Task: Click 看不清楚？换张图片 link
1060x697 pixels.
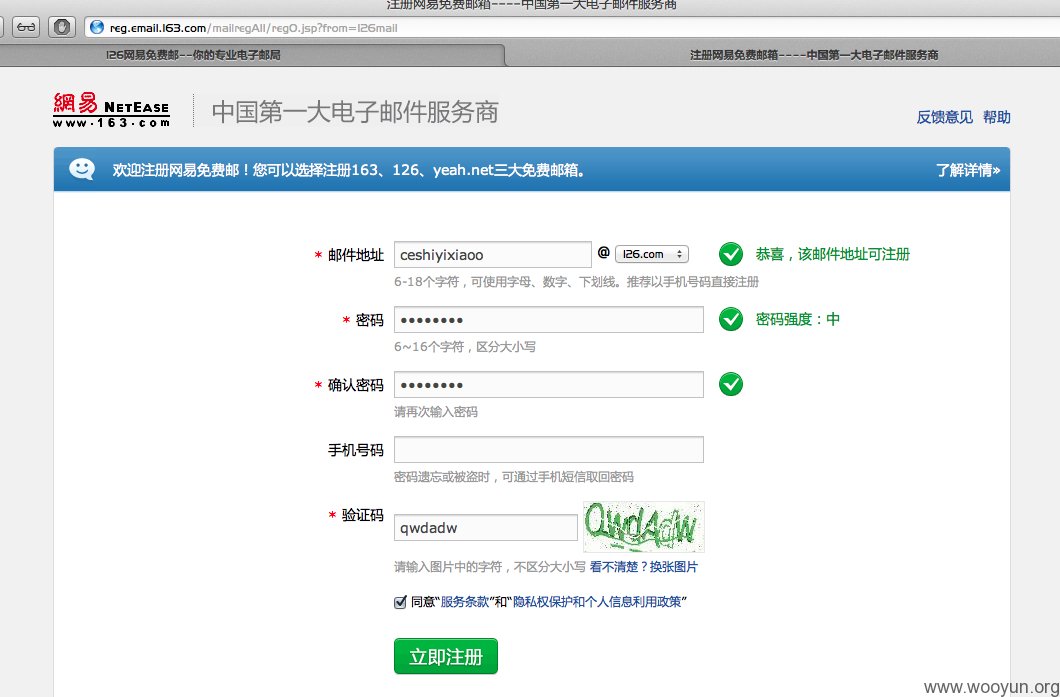Action: tap(644, 567)
